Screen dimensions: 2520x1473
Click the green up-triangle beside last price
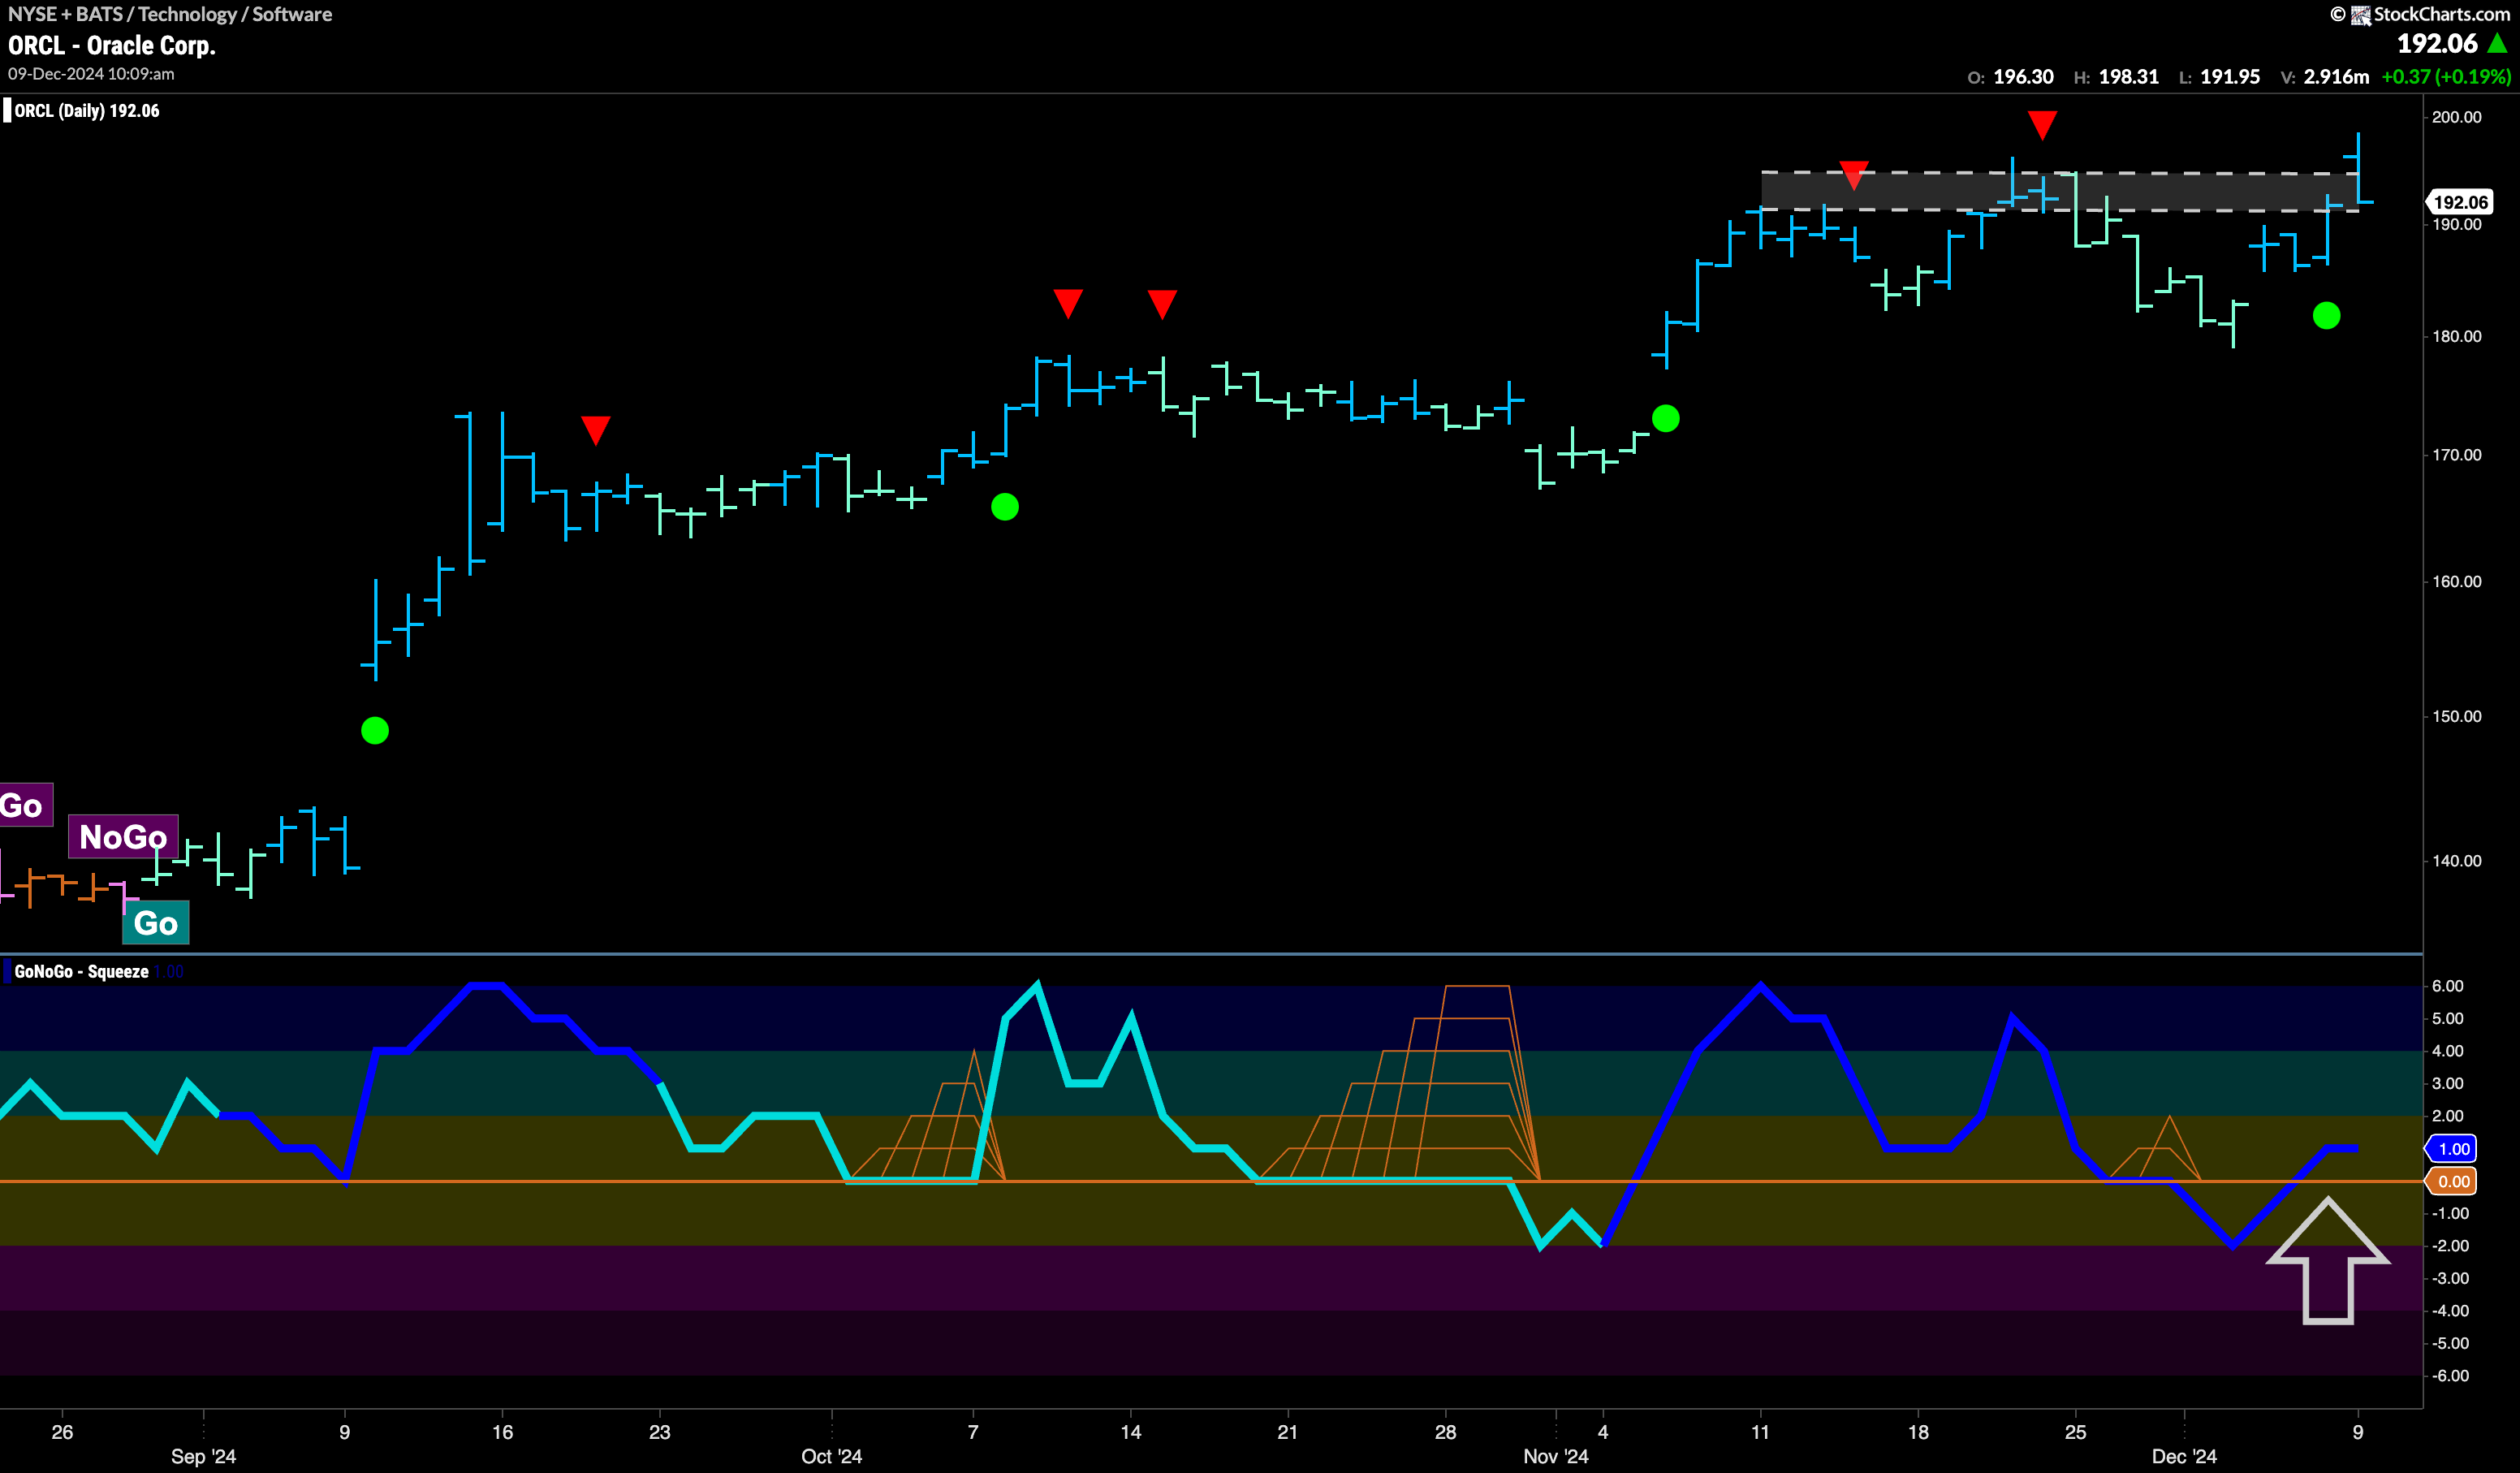tap(2497, 43)
